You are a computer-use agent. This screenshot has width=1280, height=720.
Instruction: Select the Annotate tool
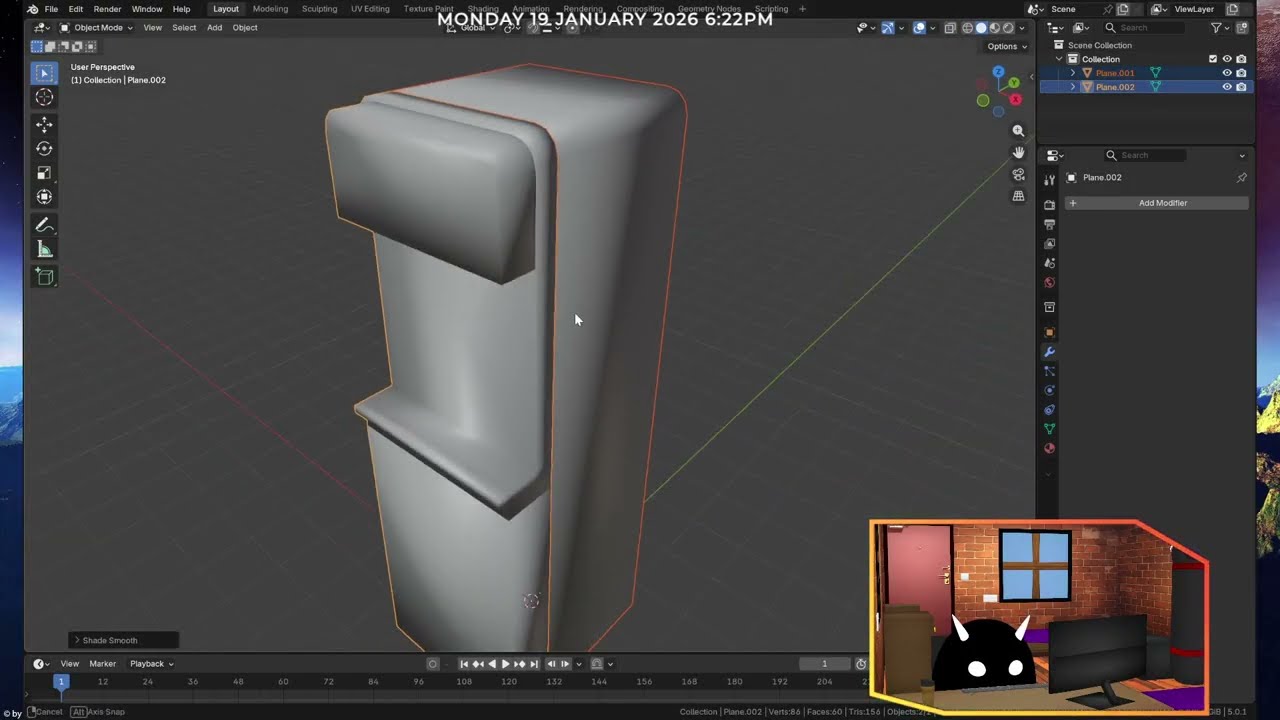click(44, 225)
